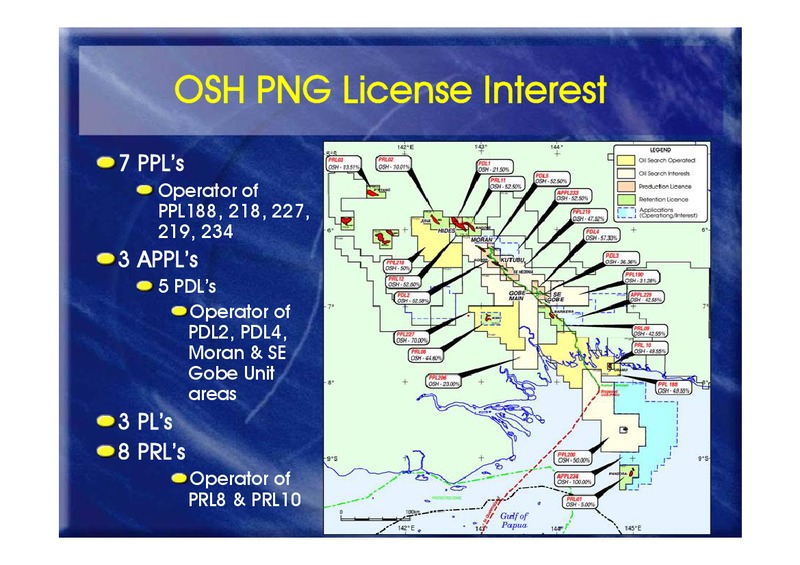Pick the cream Oil Search Interests legend swatch
Screen dimensions: 800x565
coord(626,174)
